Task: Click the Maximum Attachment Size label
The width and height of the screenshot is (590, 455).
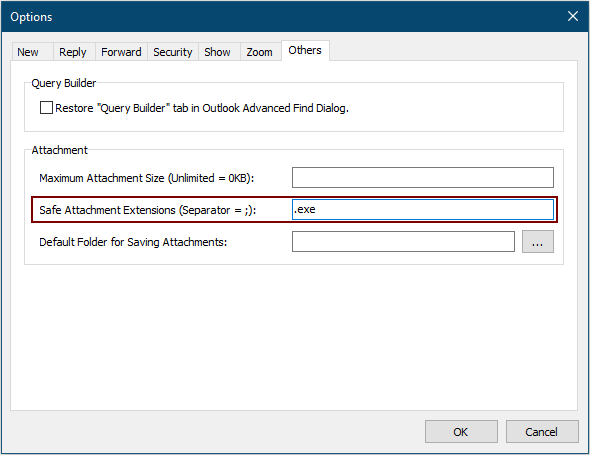Action: point(147,178)
